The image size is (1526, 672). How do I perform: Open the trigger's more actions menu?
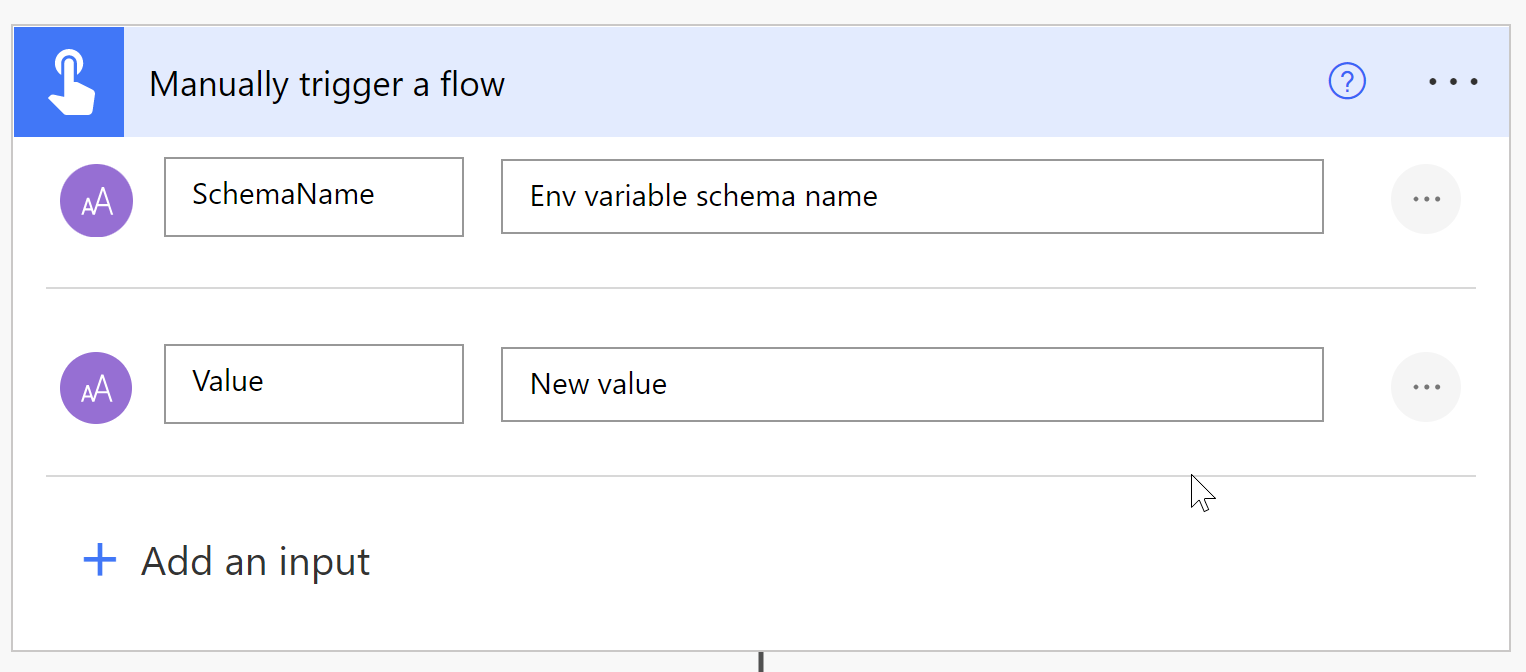[1452, 81]
